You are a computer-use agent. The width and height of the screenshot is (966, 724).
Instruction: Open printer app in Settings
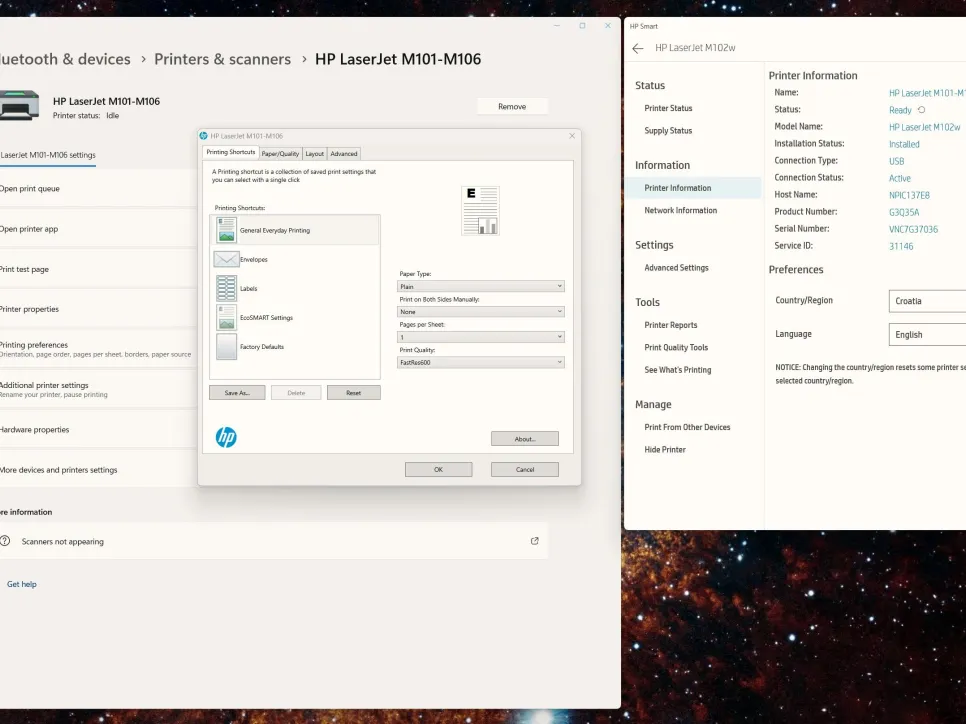coord(99,229)
